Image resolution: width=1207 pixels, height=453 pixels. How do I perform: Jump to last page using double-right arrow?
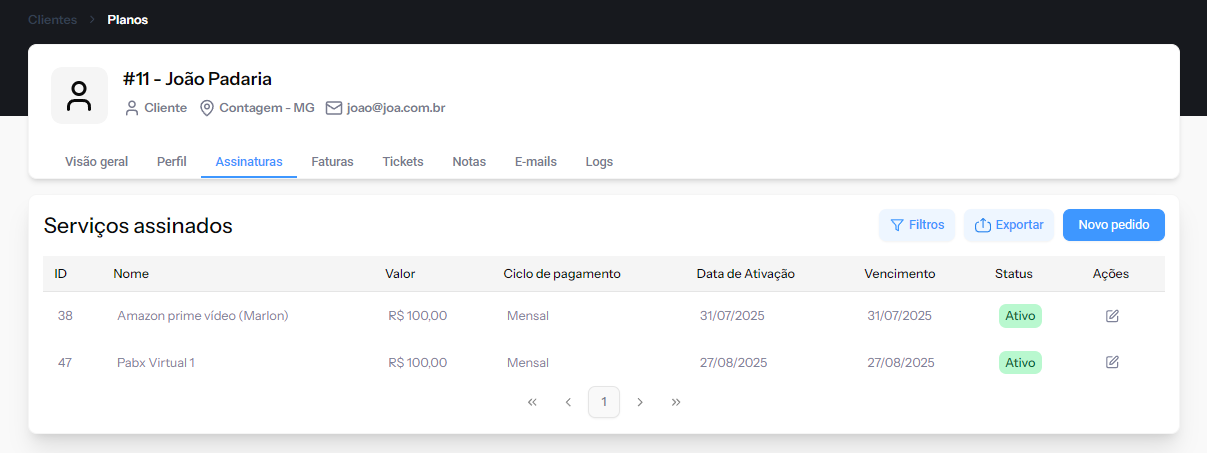click(x=676, y=402)
